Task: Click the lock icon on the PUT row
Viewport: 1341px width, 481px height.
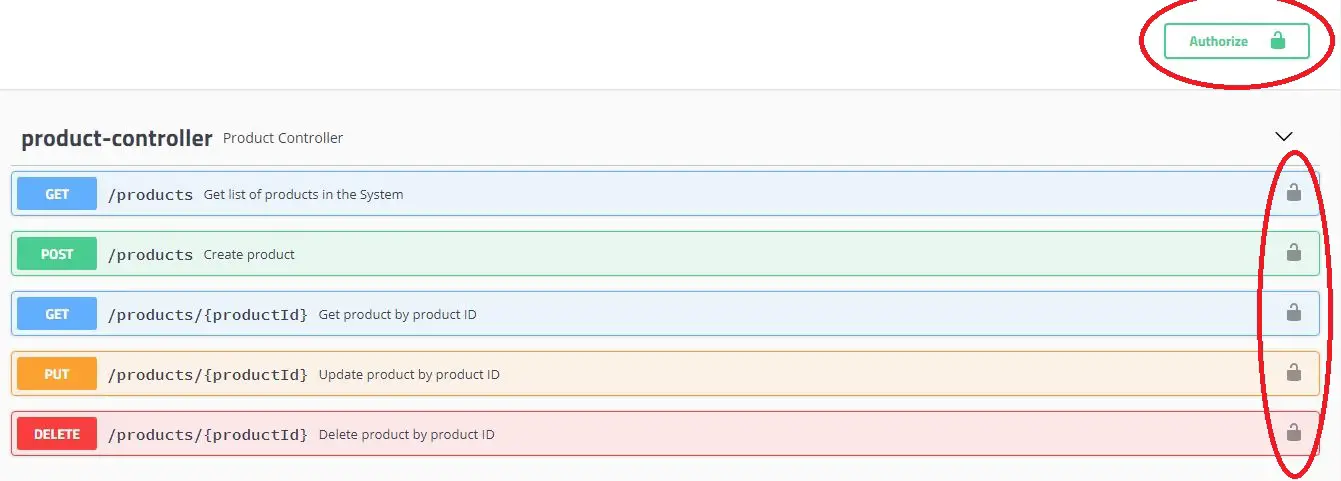Action: (1293, 372)
